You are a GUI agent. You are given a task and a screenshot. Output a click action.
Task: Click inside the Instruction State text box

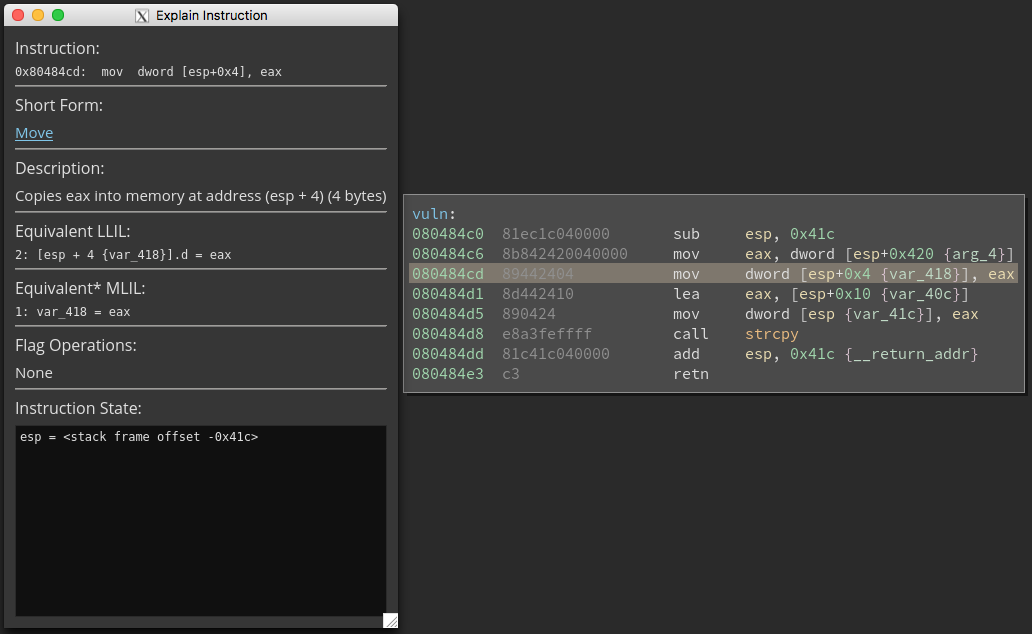pyautogui.click(x=201, y=521)
